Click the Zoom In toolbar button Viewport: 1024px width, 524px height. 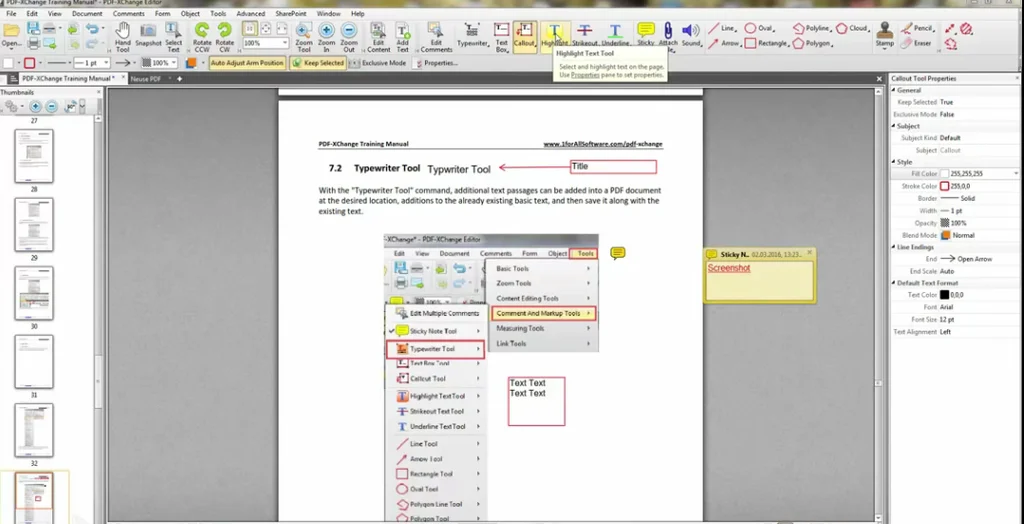pyautogui.click(x=327, y=37)
